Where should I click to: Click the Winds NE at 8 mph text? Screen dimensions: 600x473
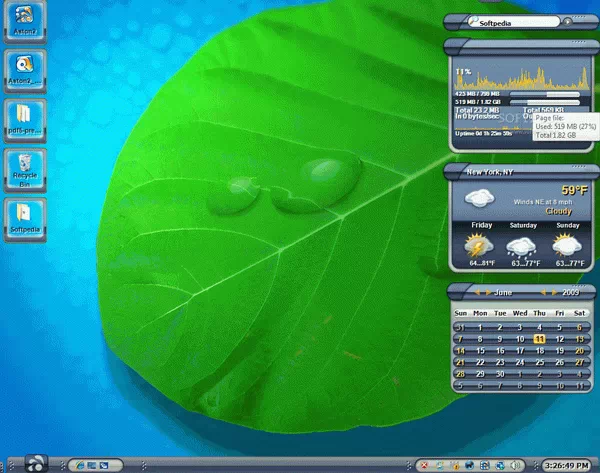pos(543,202)
